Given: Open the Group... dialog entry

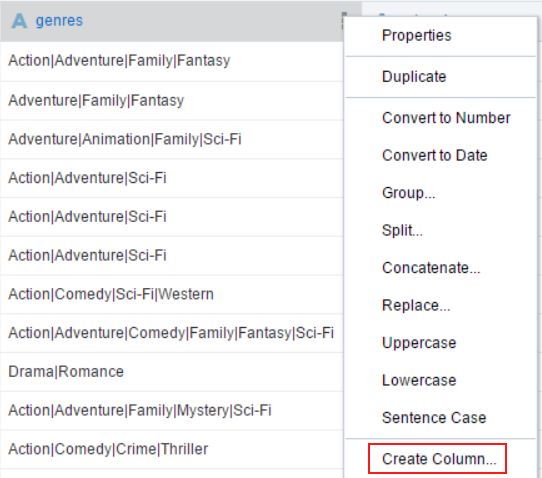Looking at the screenshot, I should click(x=408, y=193).
